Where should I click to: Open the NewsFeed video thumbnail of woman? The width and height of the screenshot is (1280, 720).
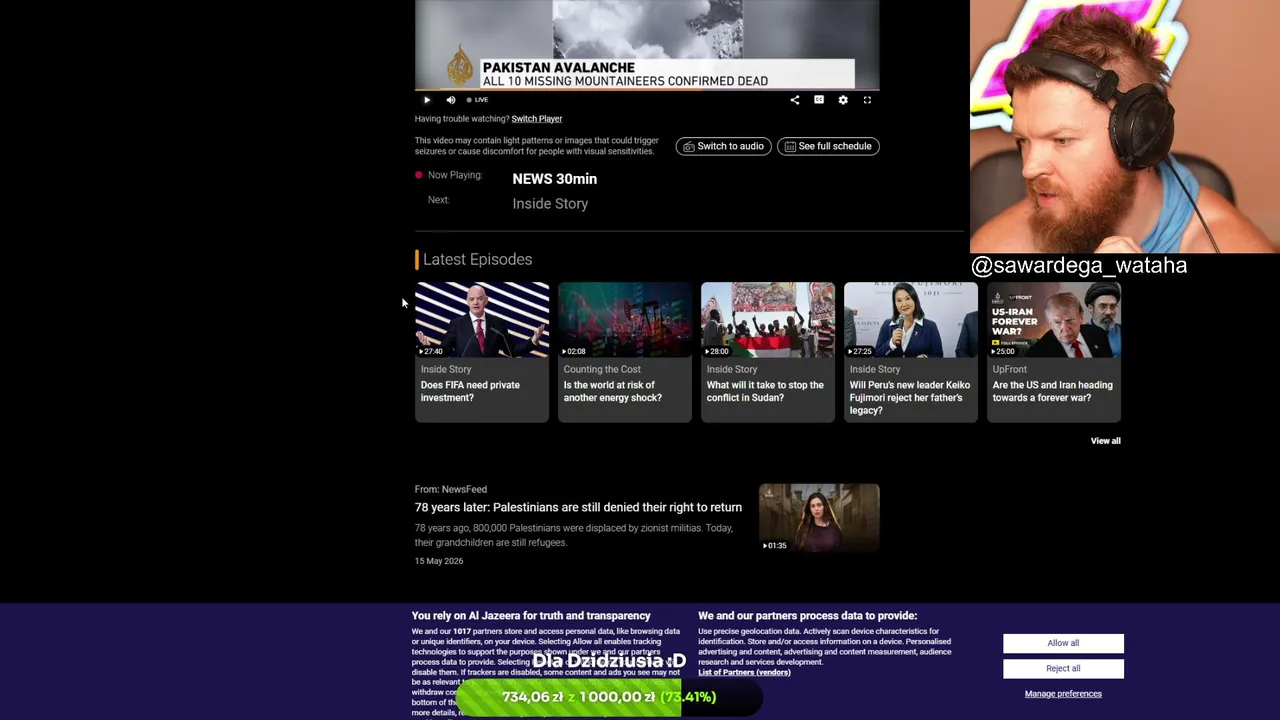(819, 518)
